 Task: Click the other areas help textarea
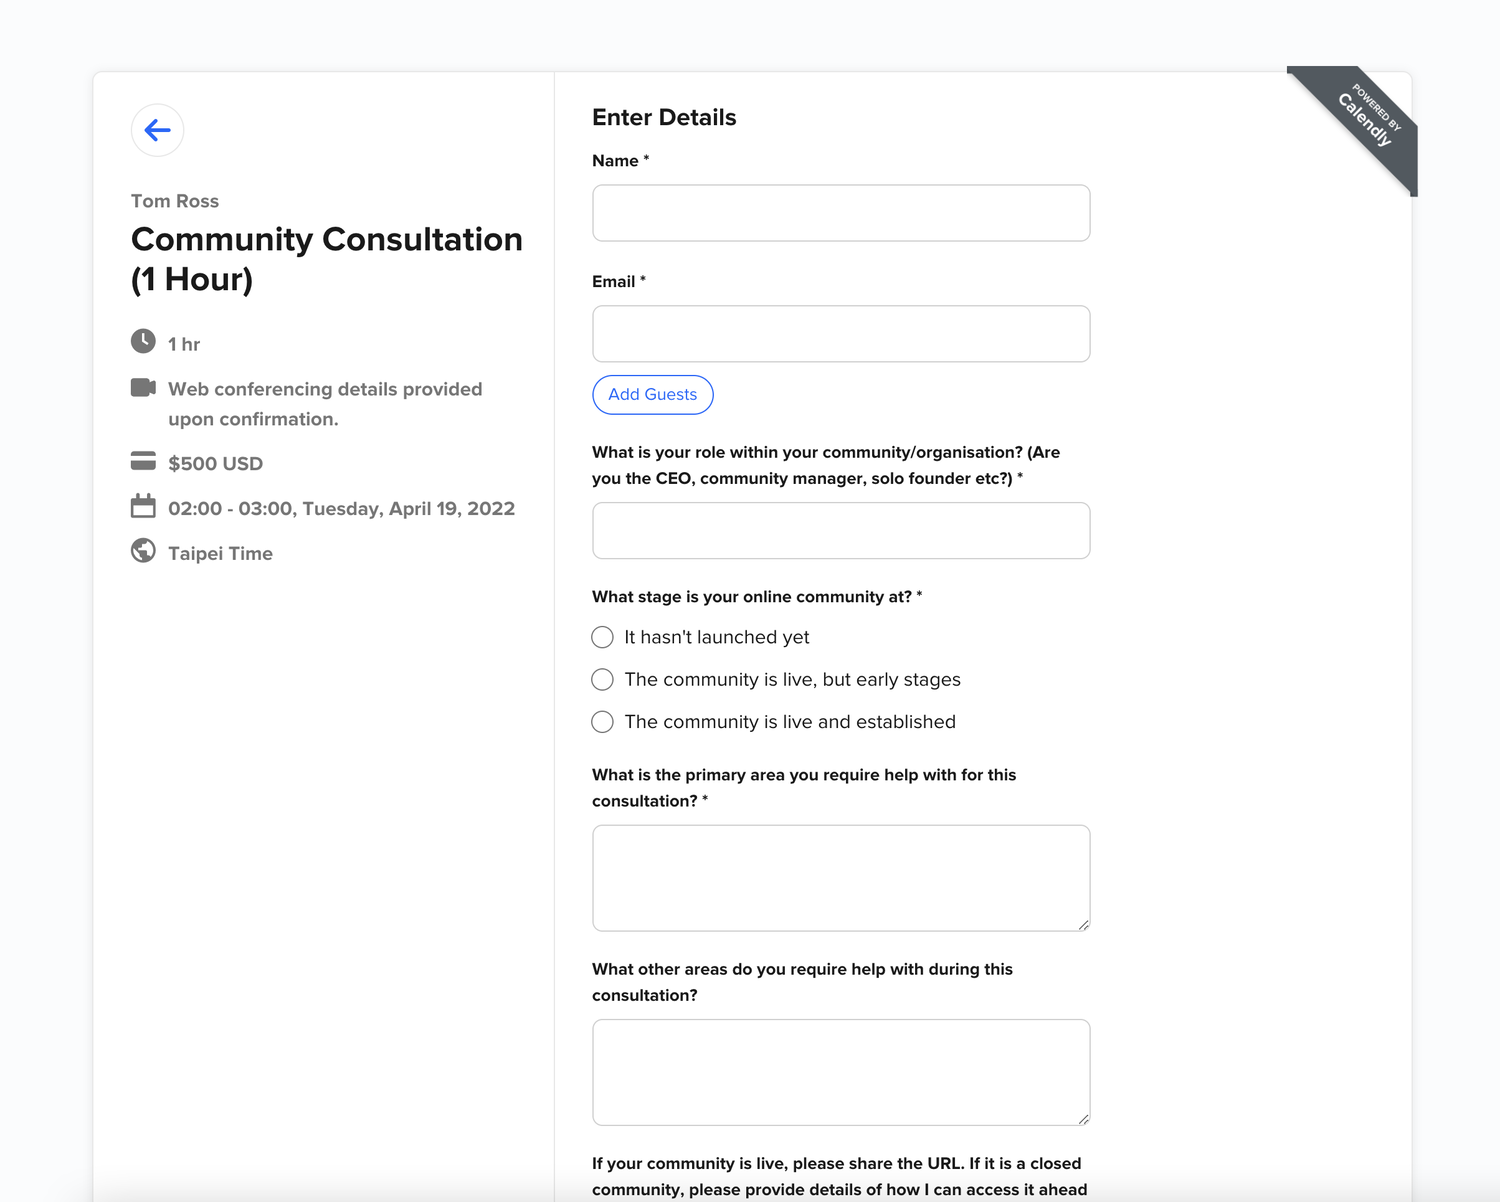(x=841, y=1073)
